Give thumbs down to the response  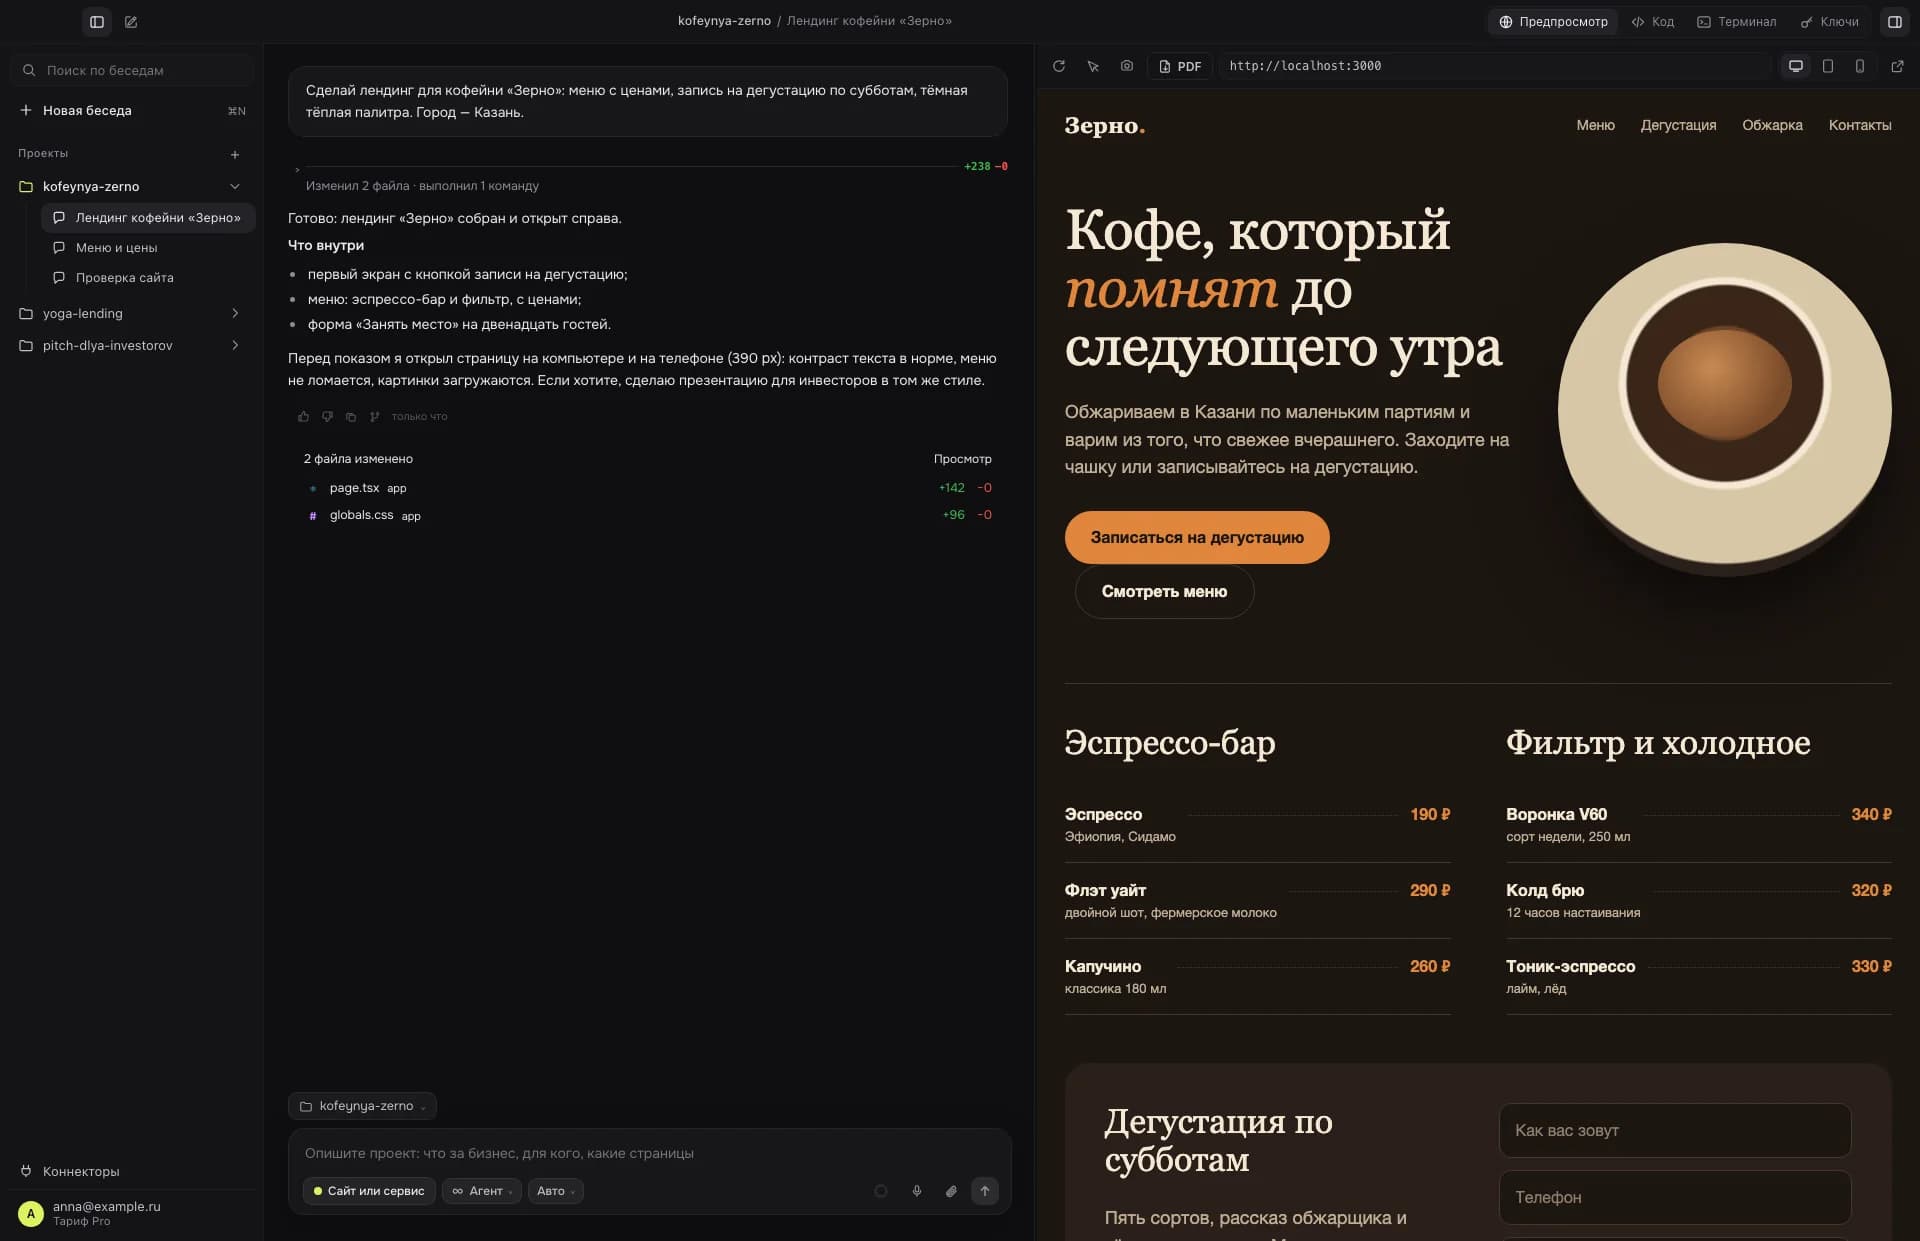[327, 416]
